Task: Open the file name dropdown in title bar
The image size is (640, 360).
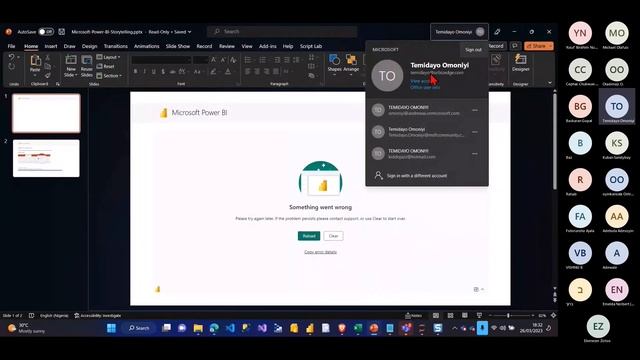Action: (189, 32)
